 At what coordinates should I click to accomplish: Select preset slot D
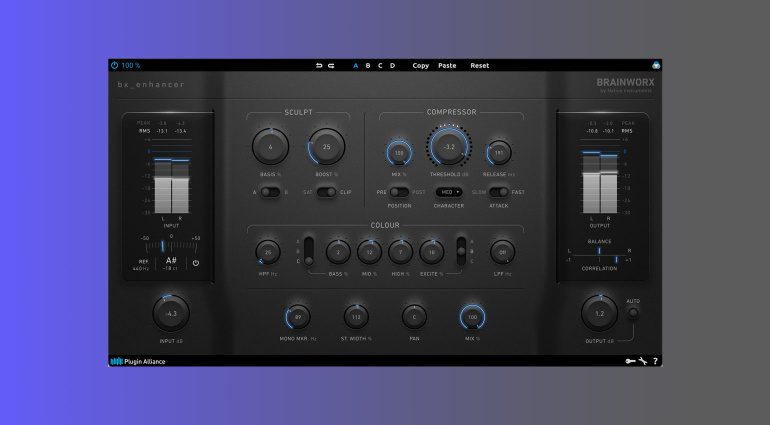[392, 66]
